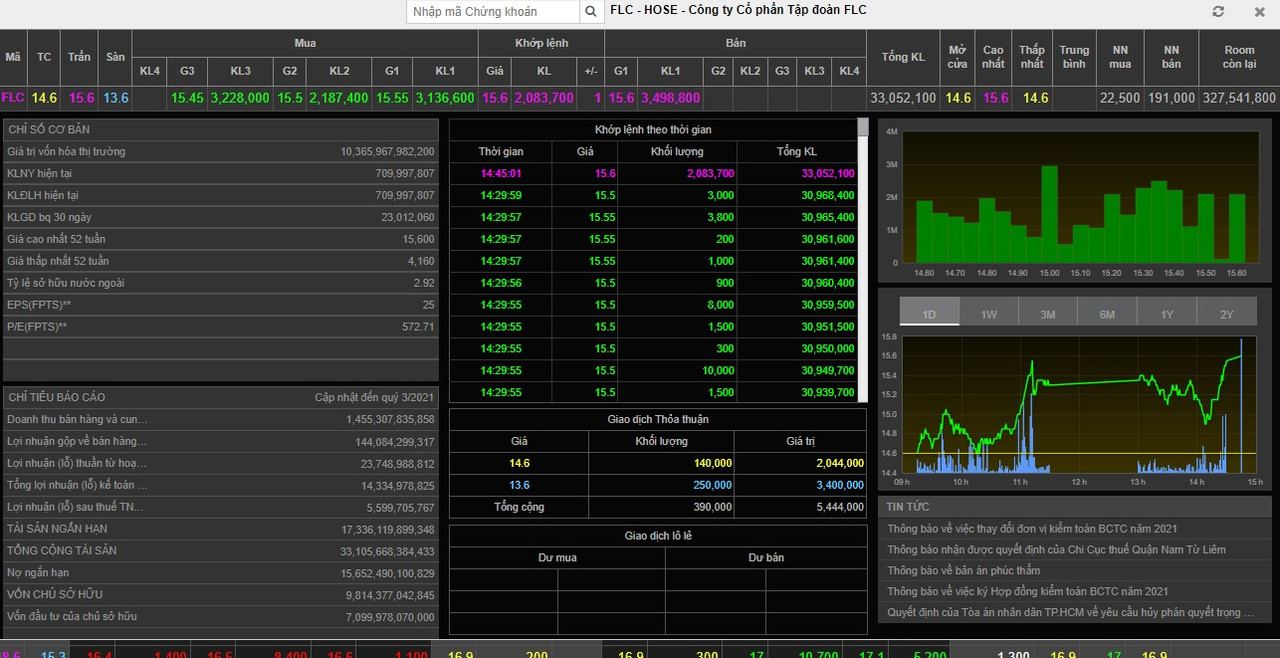Click the tallest volume bar at price 15.00
Viewport: 1280px width, 658px height.
1049,214
